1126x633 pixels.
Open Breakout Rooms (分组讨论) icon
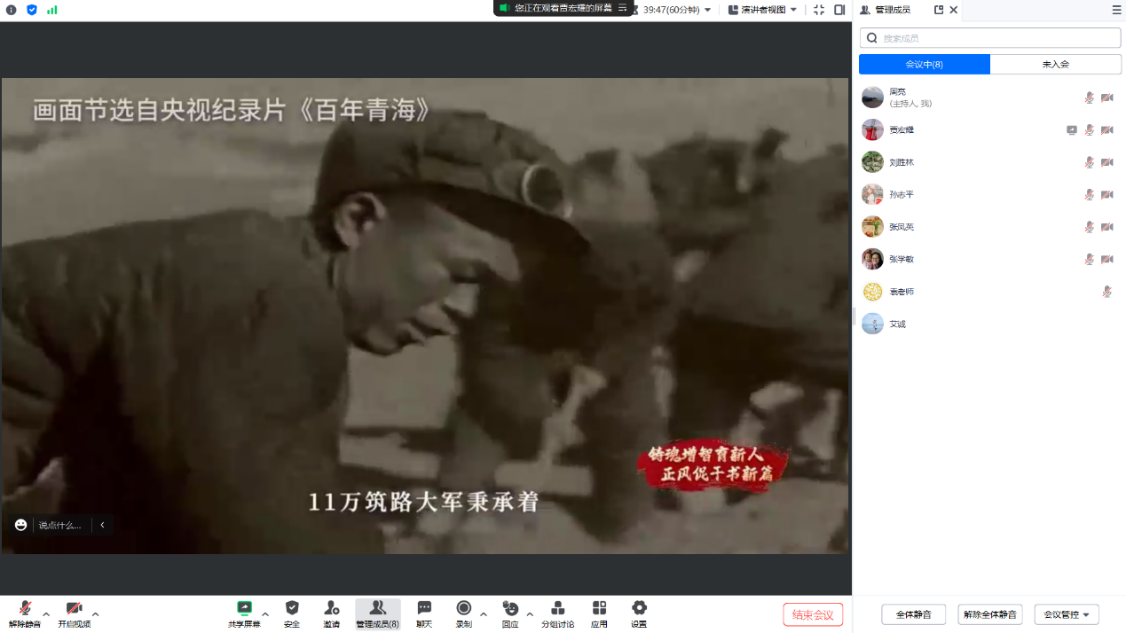pyautogui.click(x=558, y=608)
